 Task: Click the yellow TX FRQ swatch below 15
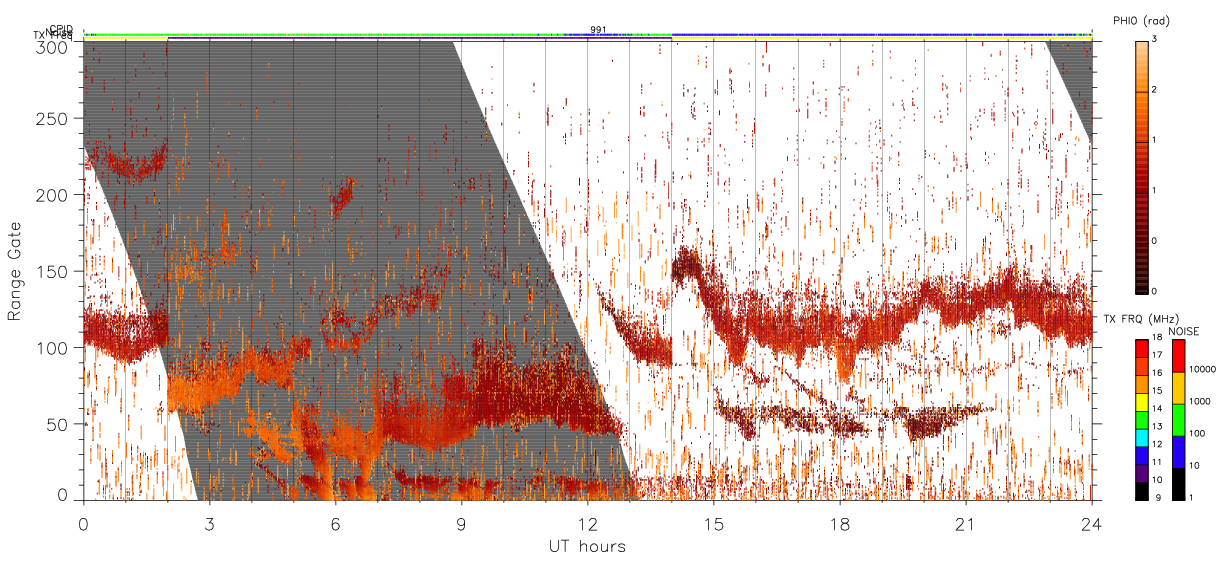(1142, 401)
